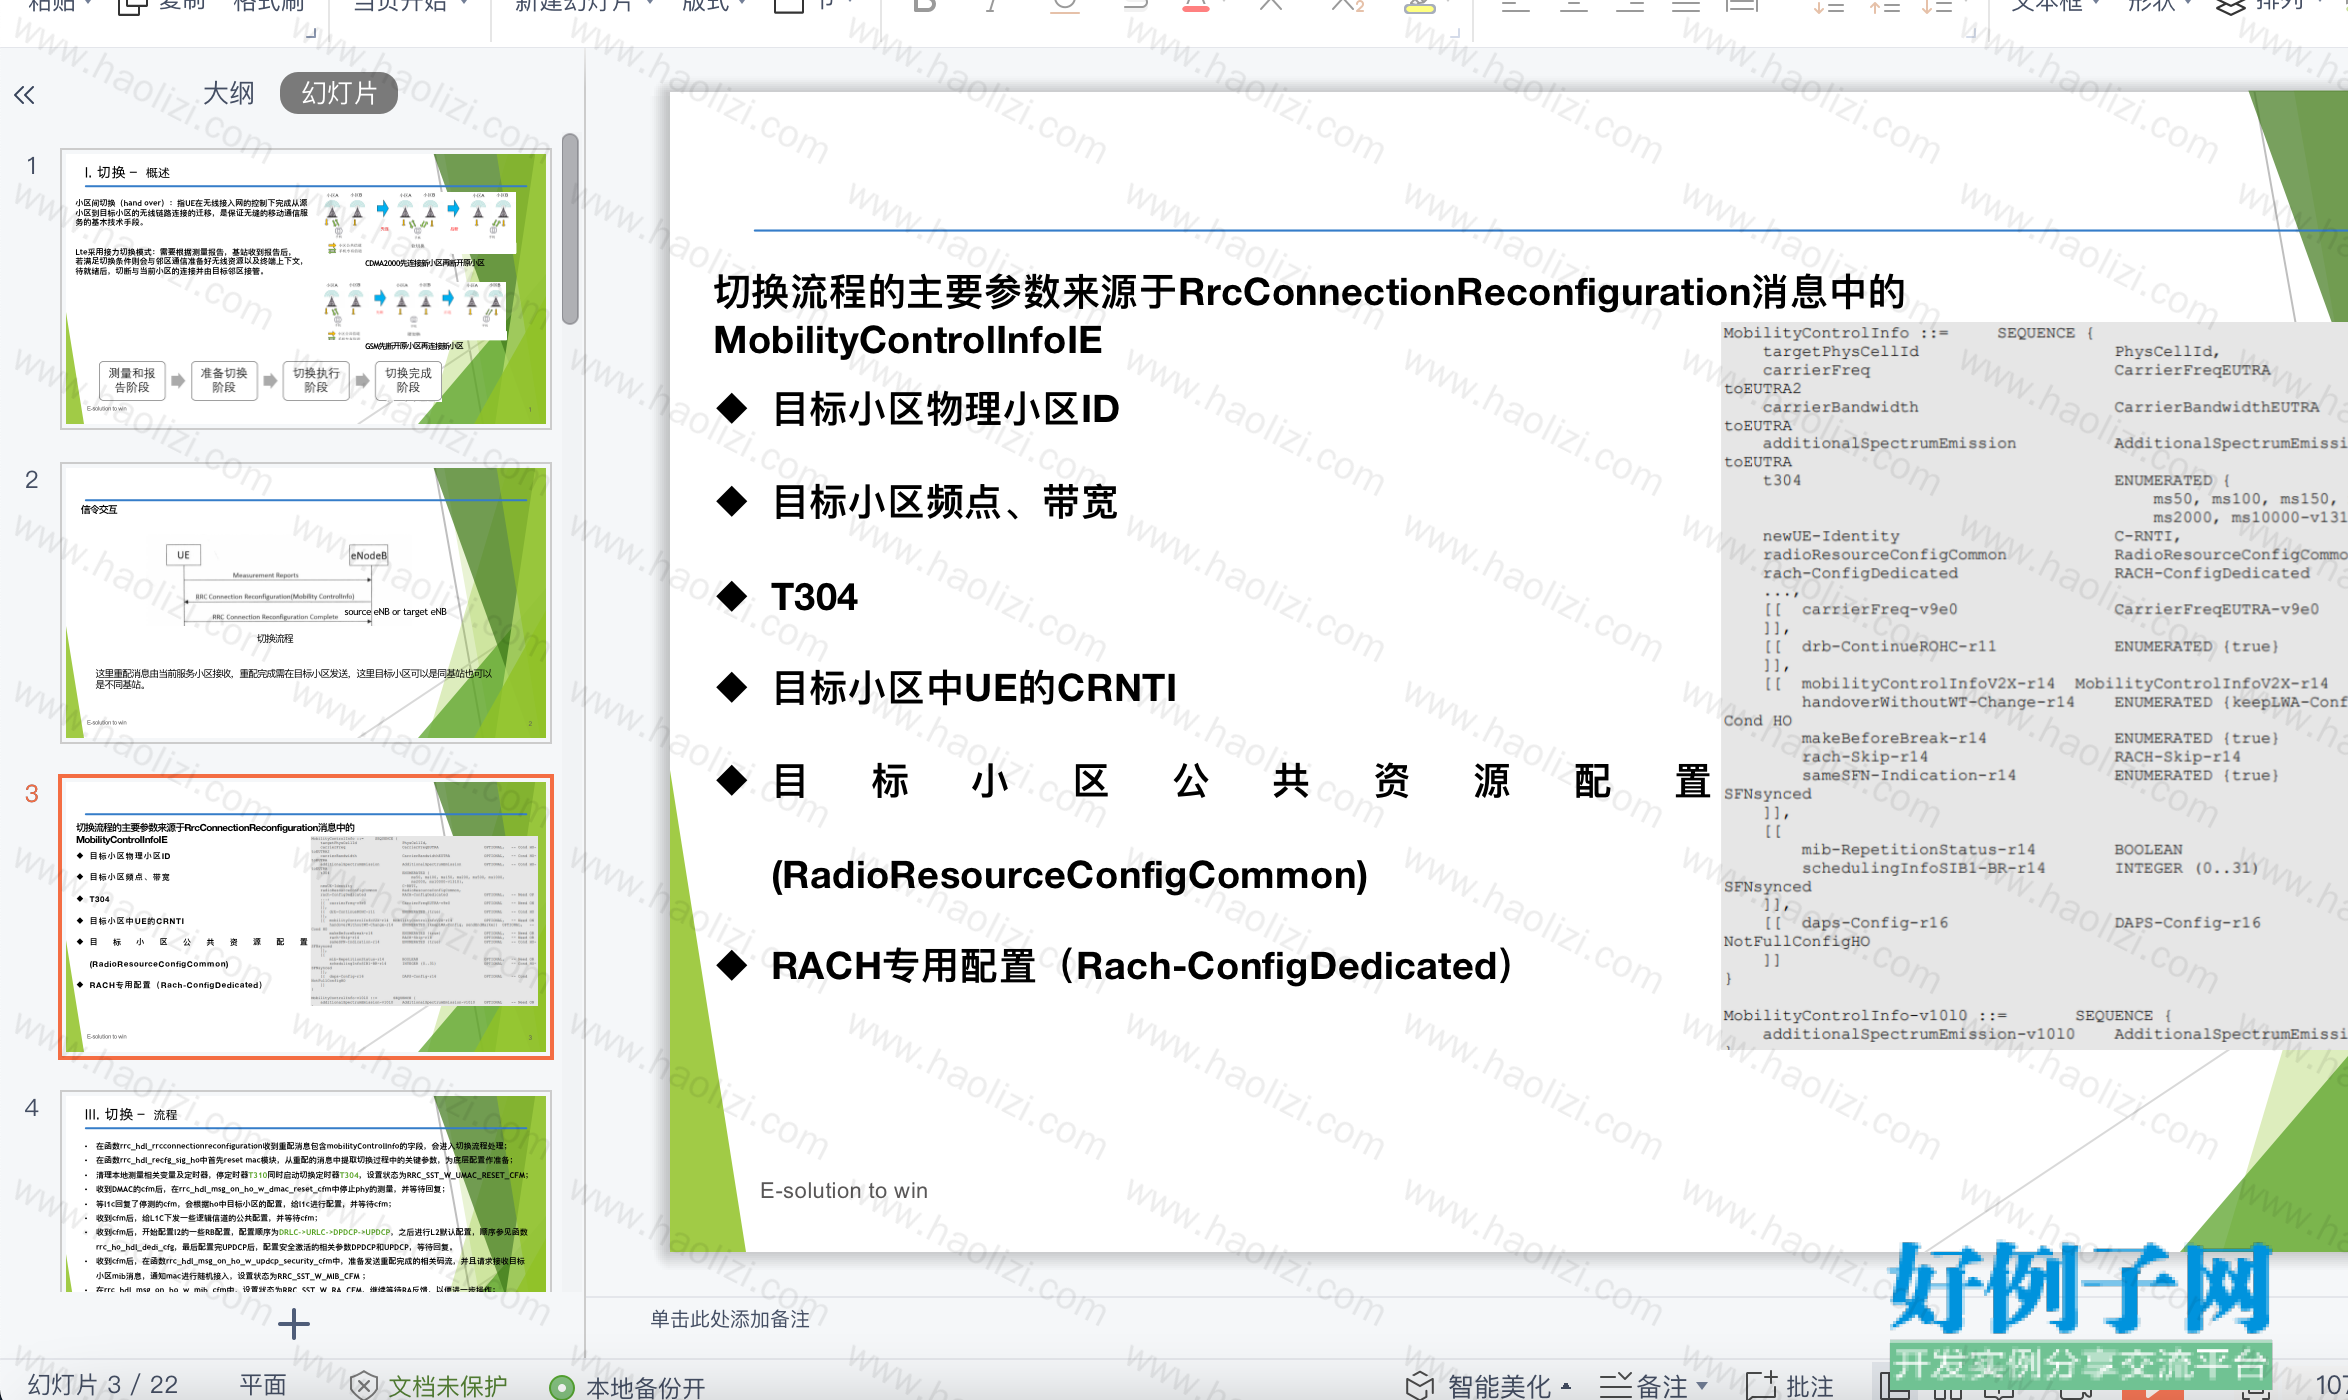Collapse the slide panel with double-chevron icon
Screen dimensions: 2348x1400
coord(24,95)
